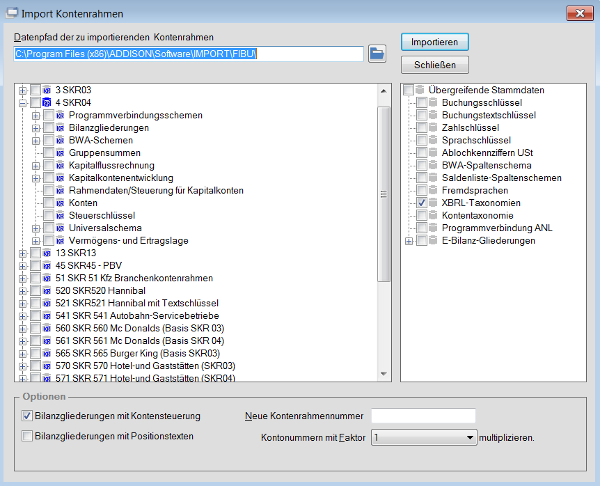
Task: Expand the Kapitalkontenentwicklung node
Action: [36, 178]
